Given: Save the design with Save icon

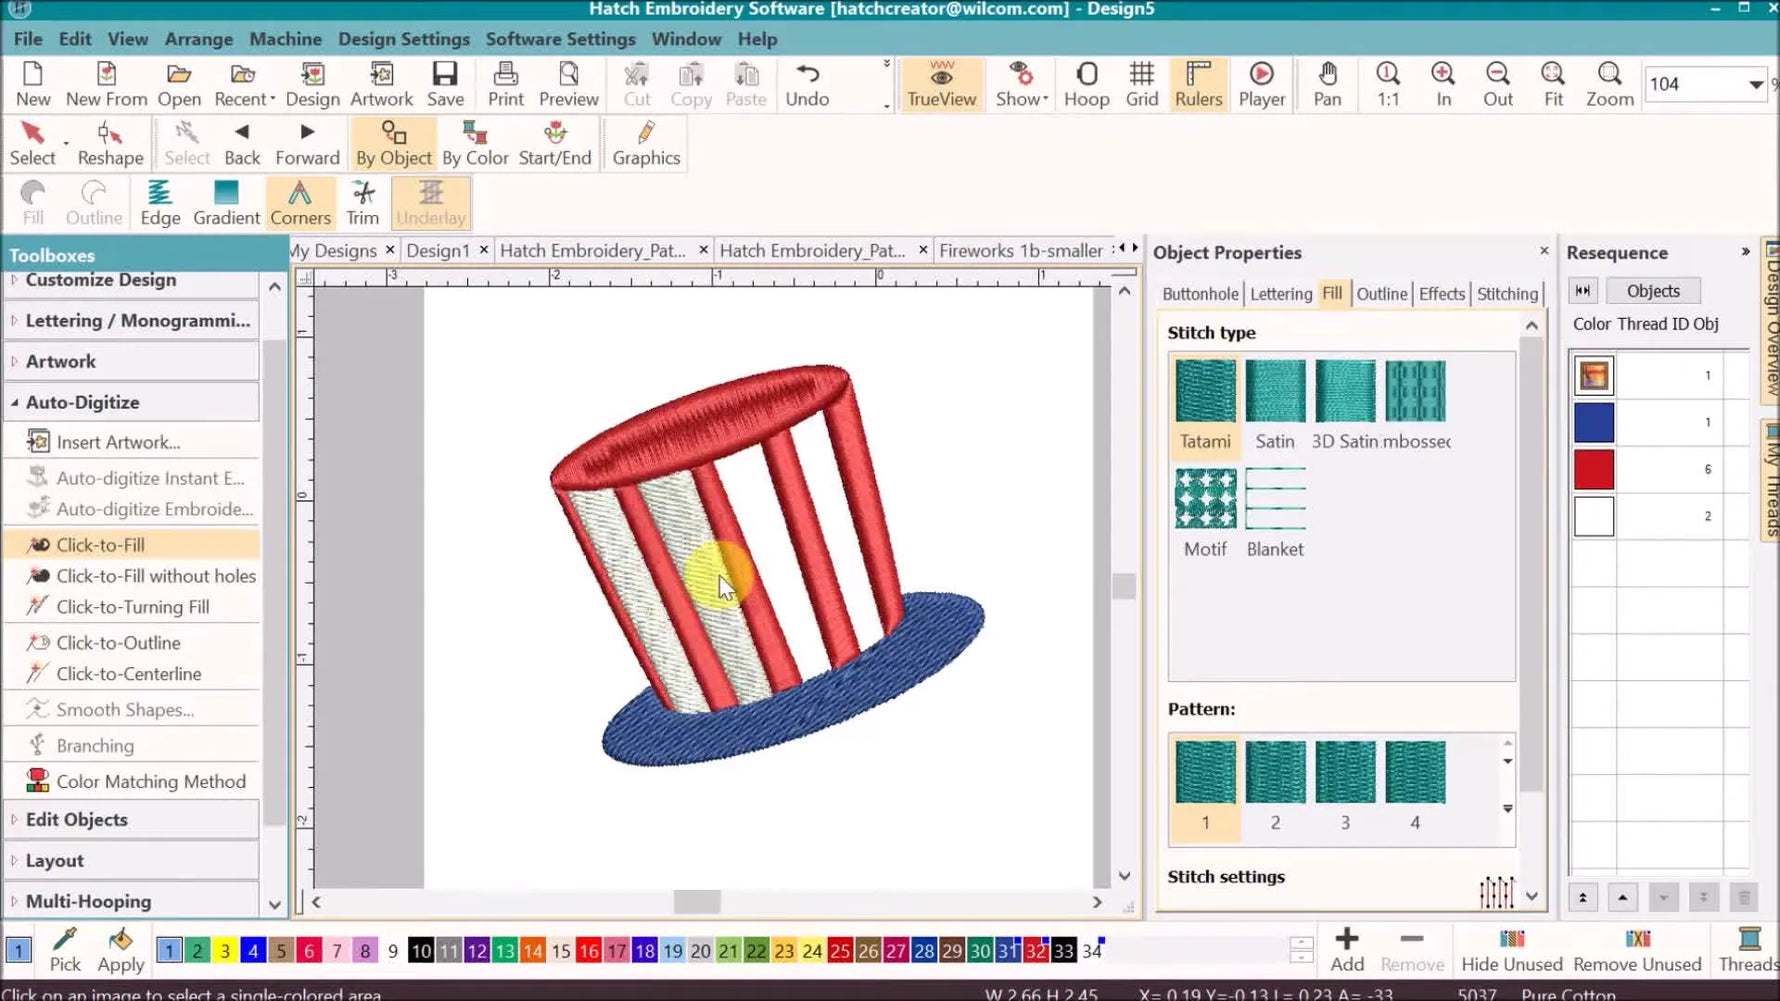Looking at the screenshot, I should 445,84.
